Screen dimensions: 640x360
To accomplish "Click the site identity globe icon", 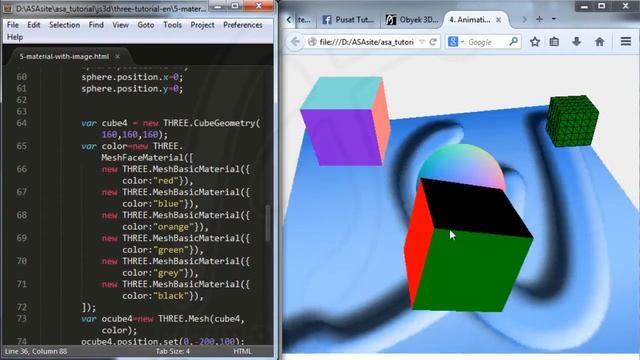I will tap(312, 42).
